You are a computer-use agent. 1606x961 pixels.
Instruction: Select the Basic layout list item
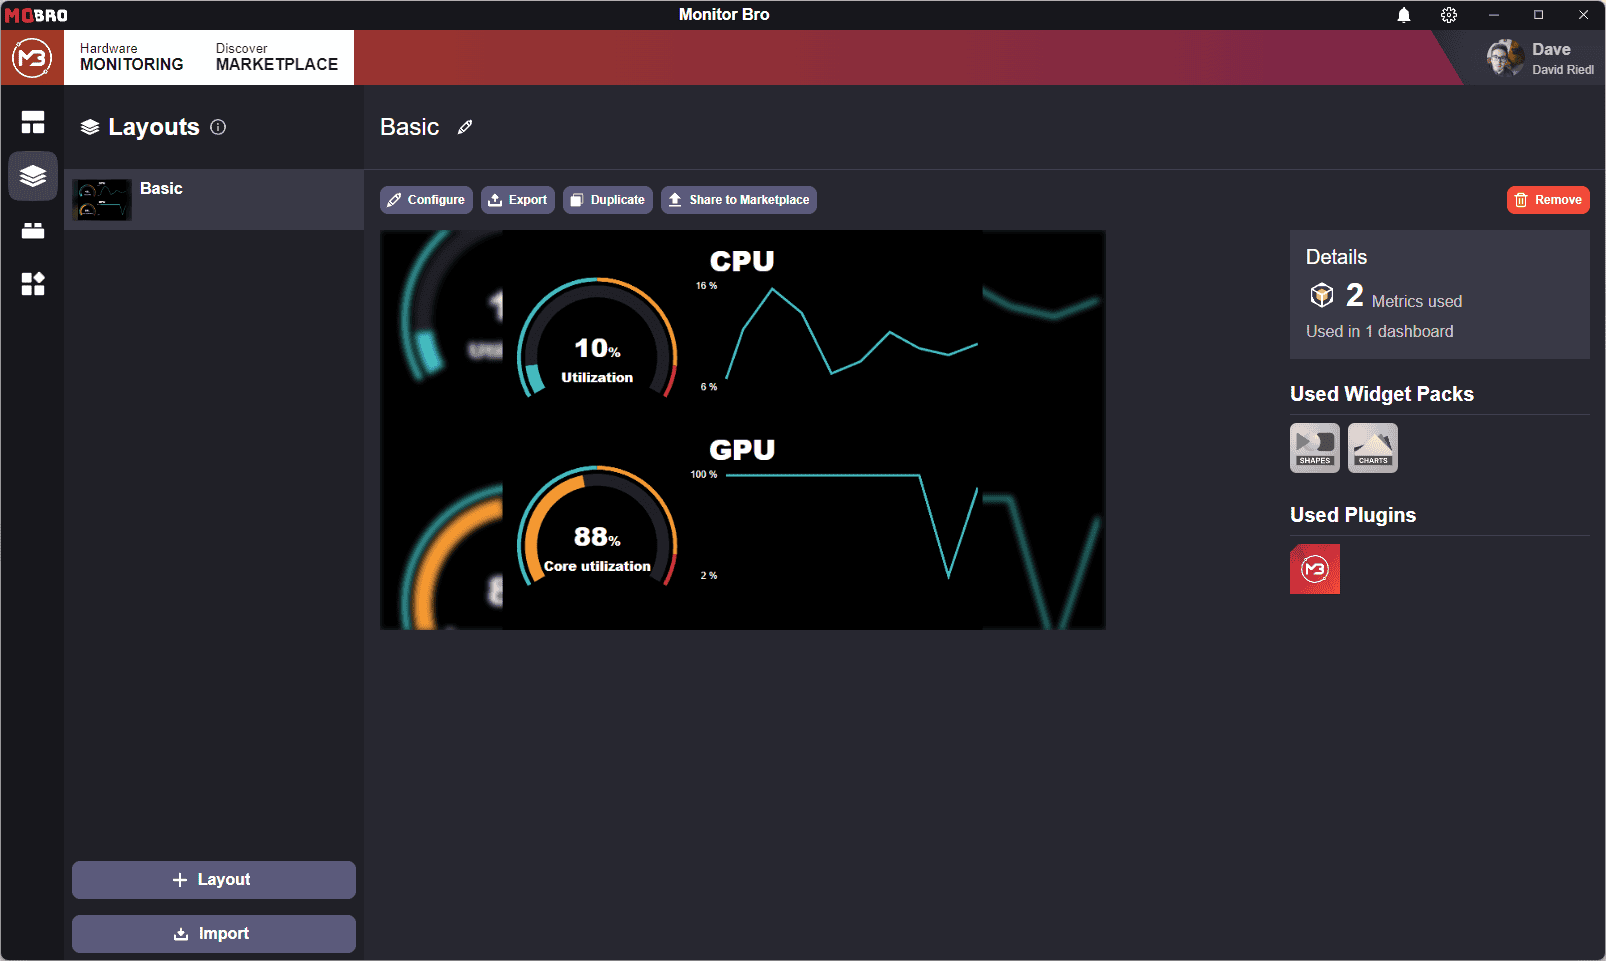(214, 200)
